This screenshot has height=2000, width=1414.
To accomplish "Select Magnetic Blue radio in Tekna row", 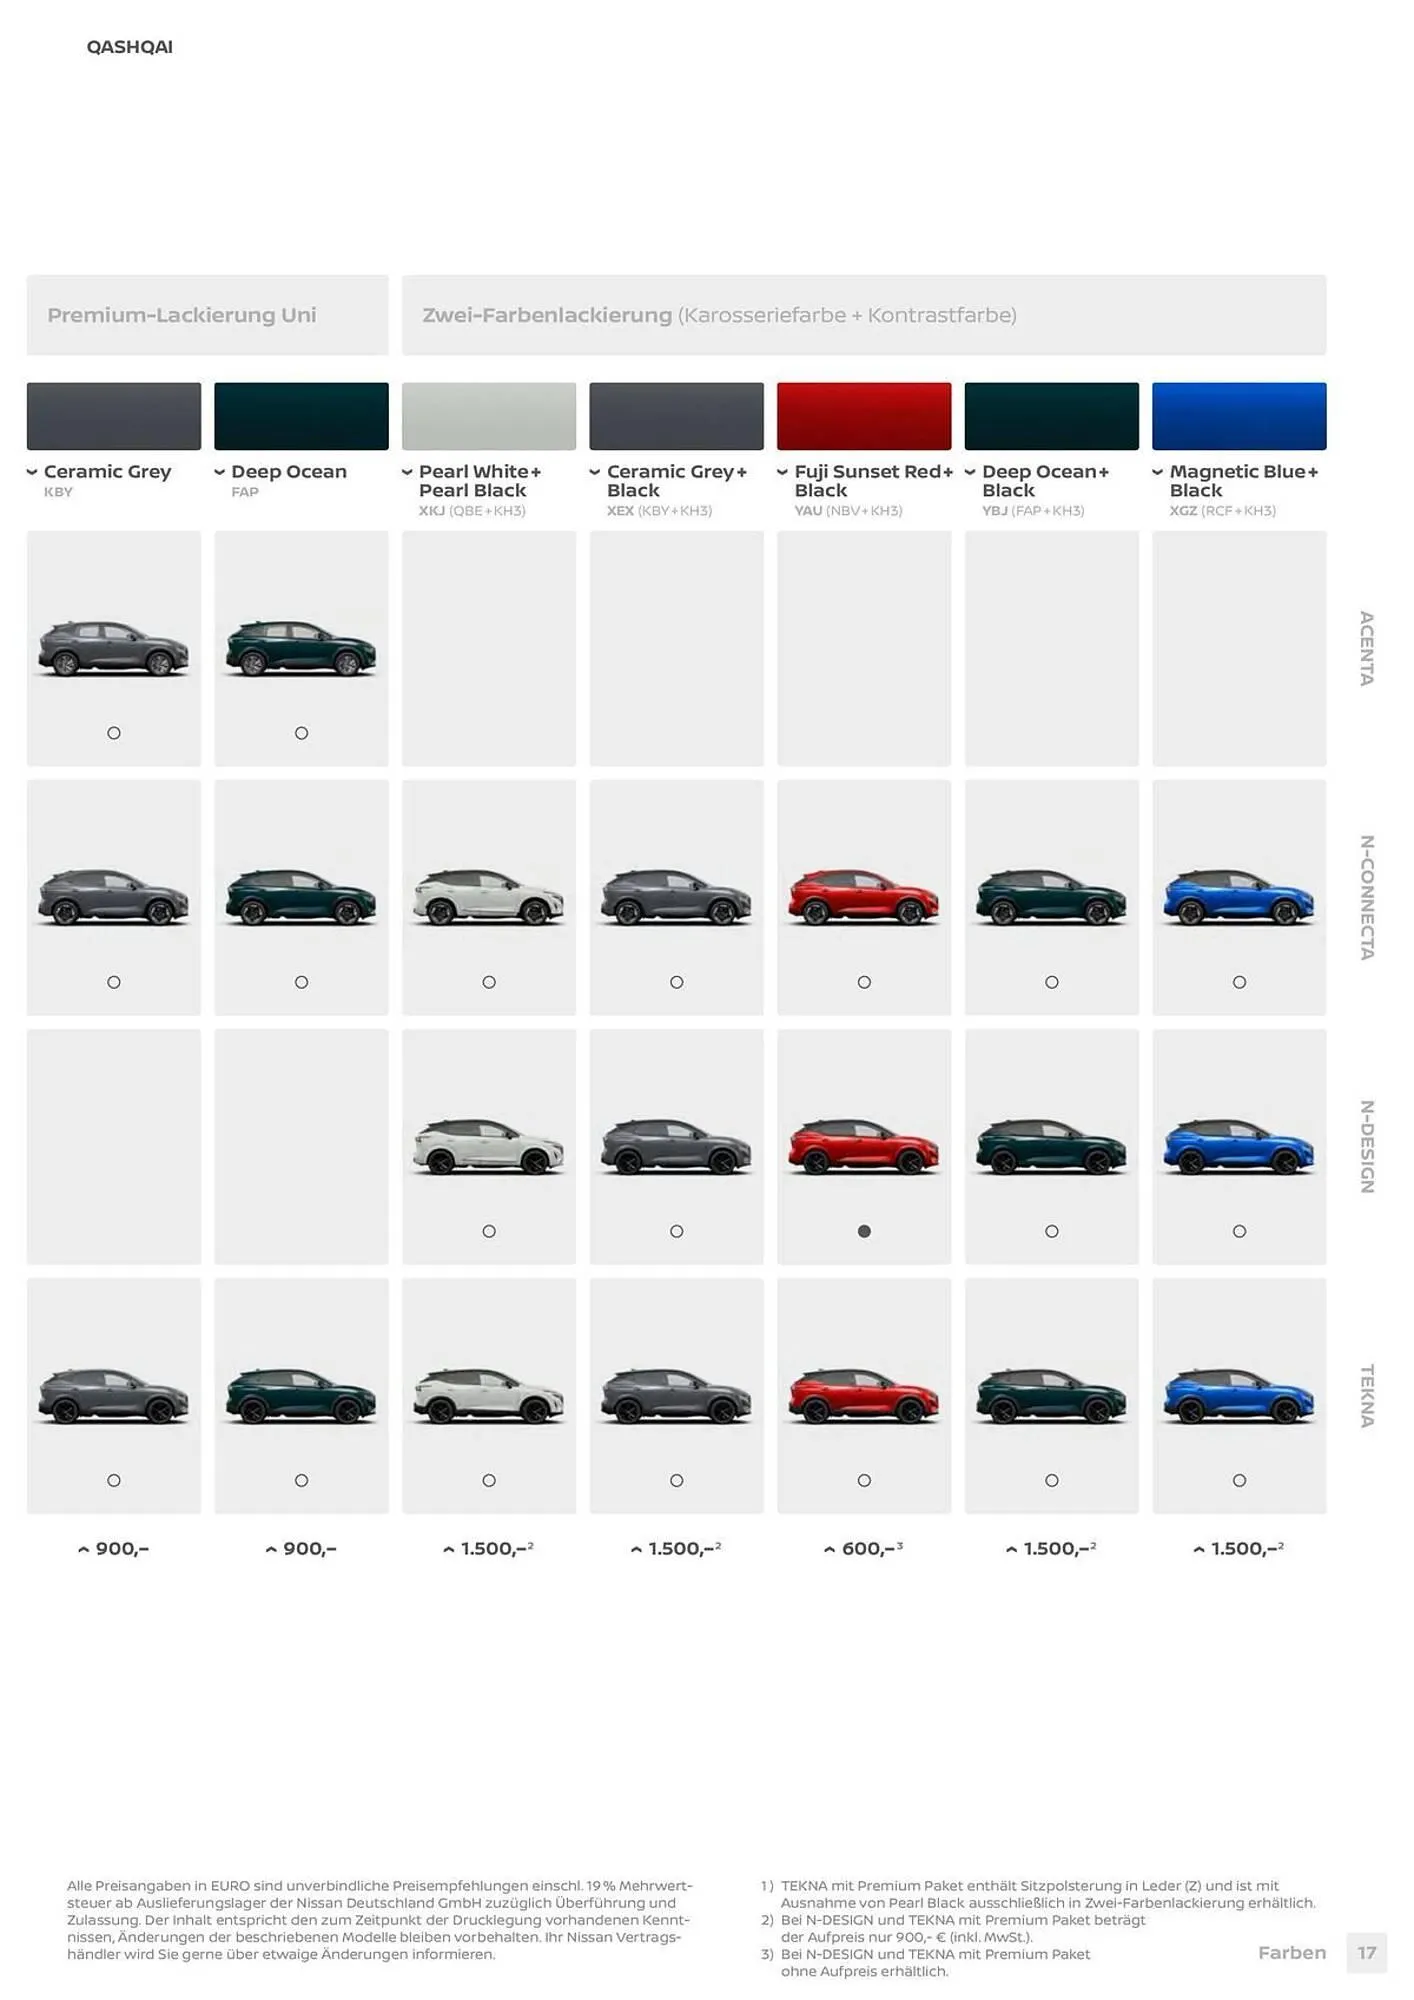I will coord(1239,1480).
